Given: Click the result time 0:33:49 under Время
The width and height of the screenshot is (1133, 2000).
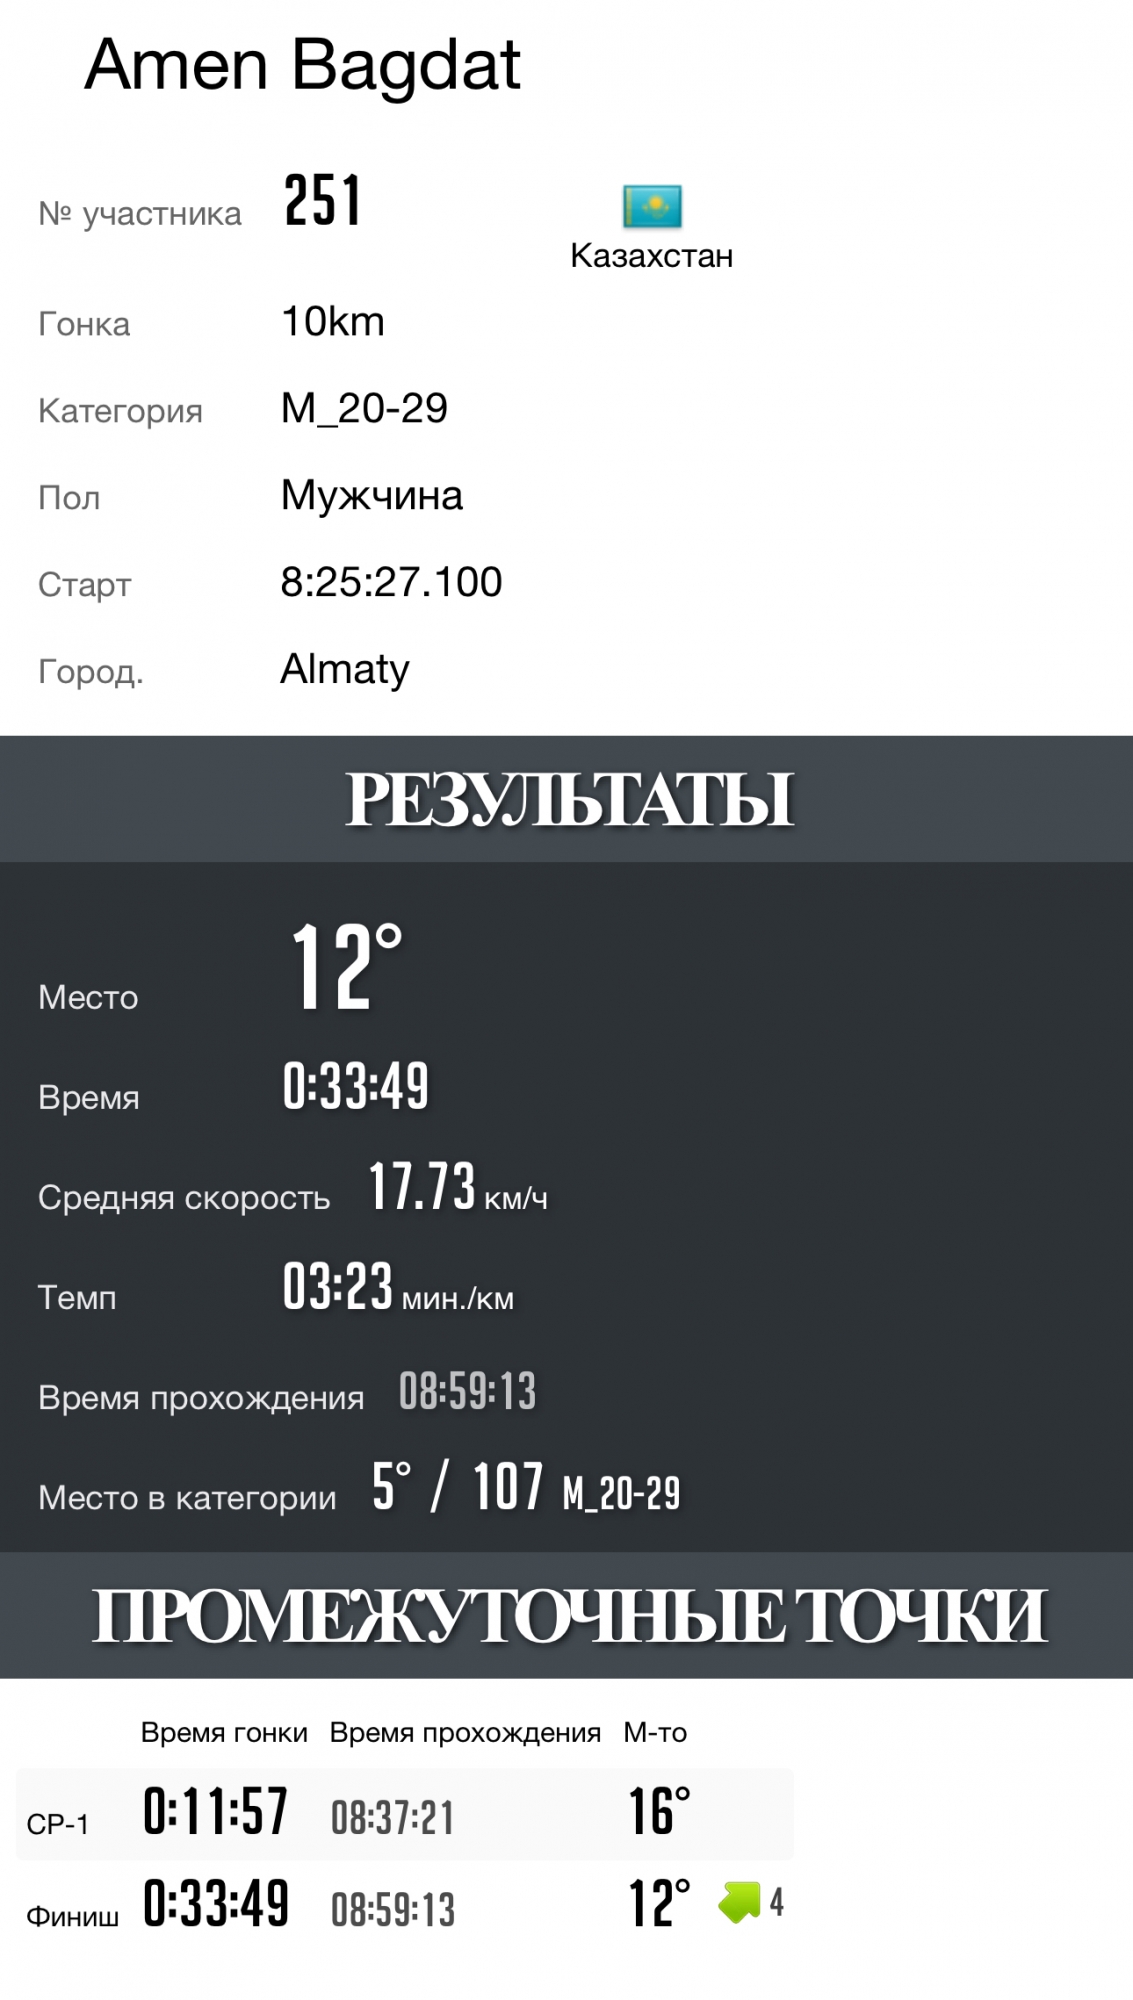Looking at the screenshot, I should 355,1086.
